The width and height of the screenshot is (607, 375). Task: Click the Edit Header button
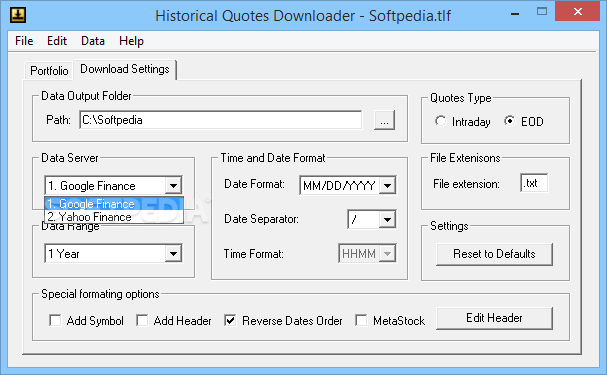(494, 318)
